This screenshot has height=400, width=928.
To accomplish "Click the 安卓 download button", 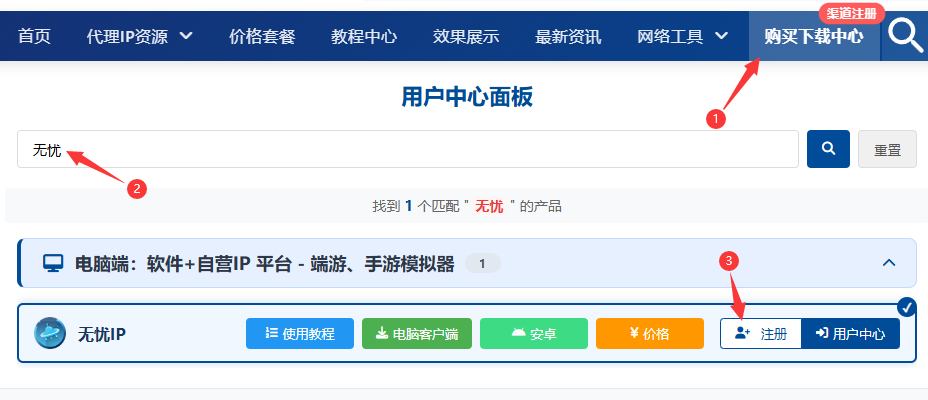I will click(534, 334).
